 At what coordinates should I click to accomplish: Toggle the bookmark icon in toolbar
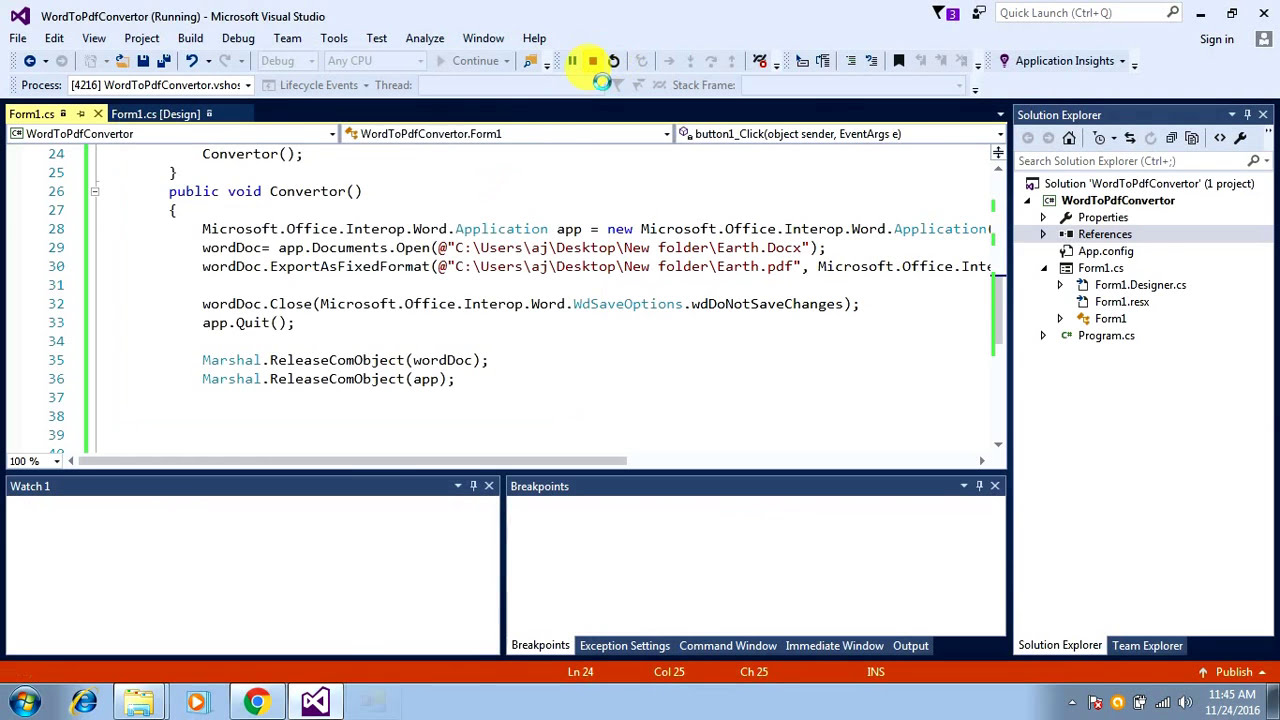(898, 61)
